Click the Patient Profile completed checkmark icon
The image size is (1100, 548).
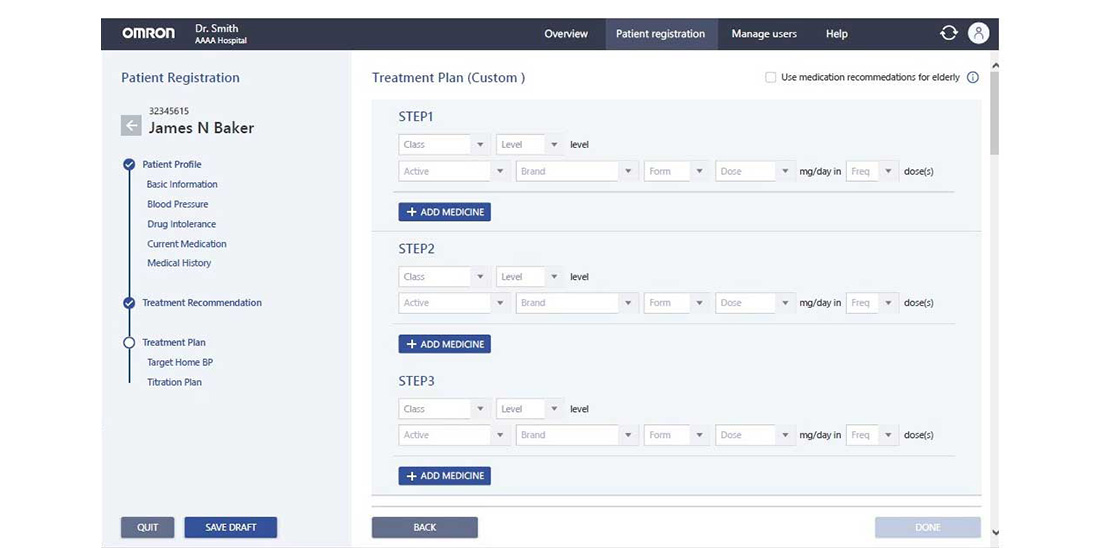coord(129,164)
